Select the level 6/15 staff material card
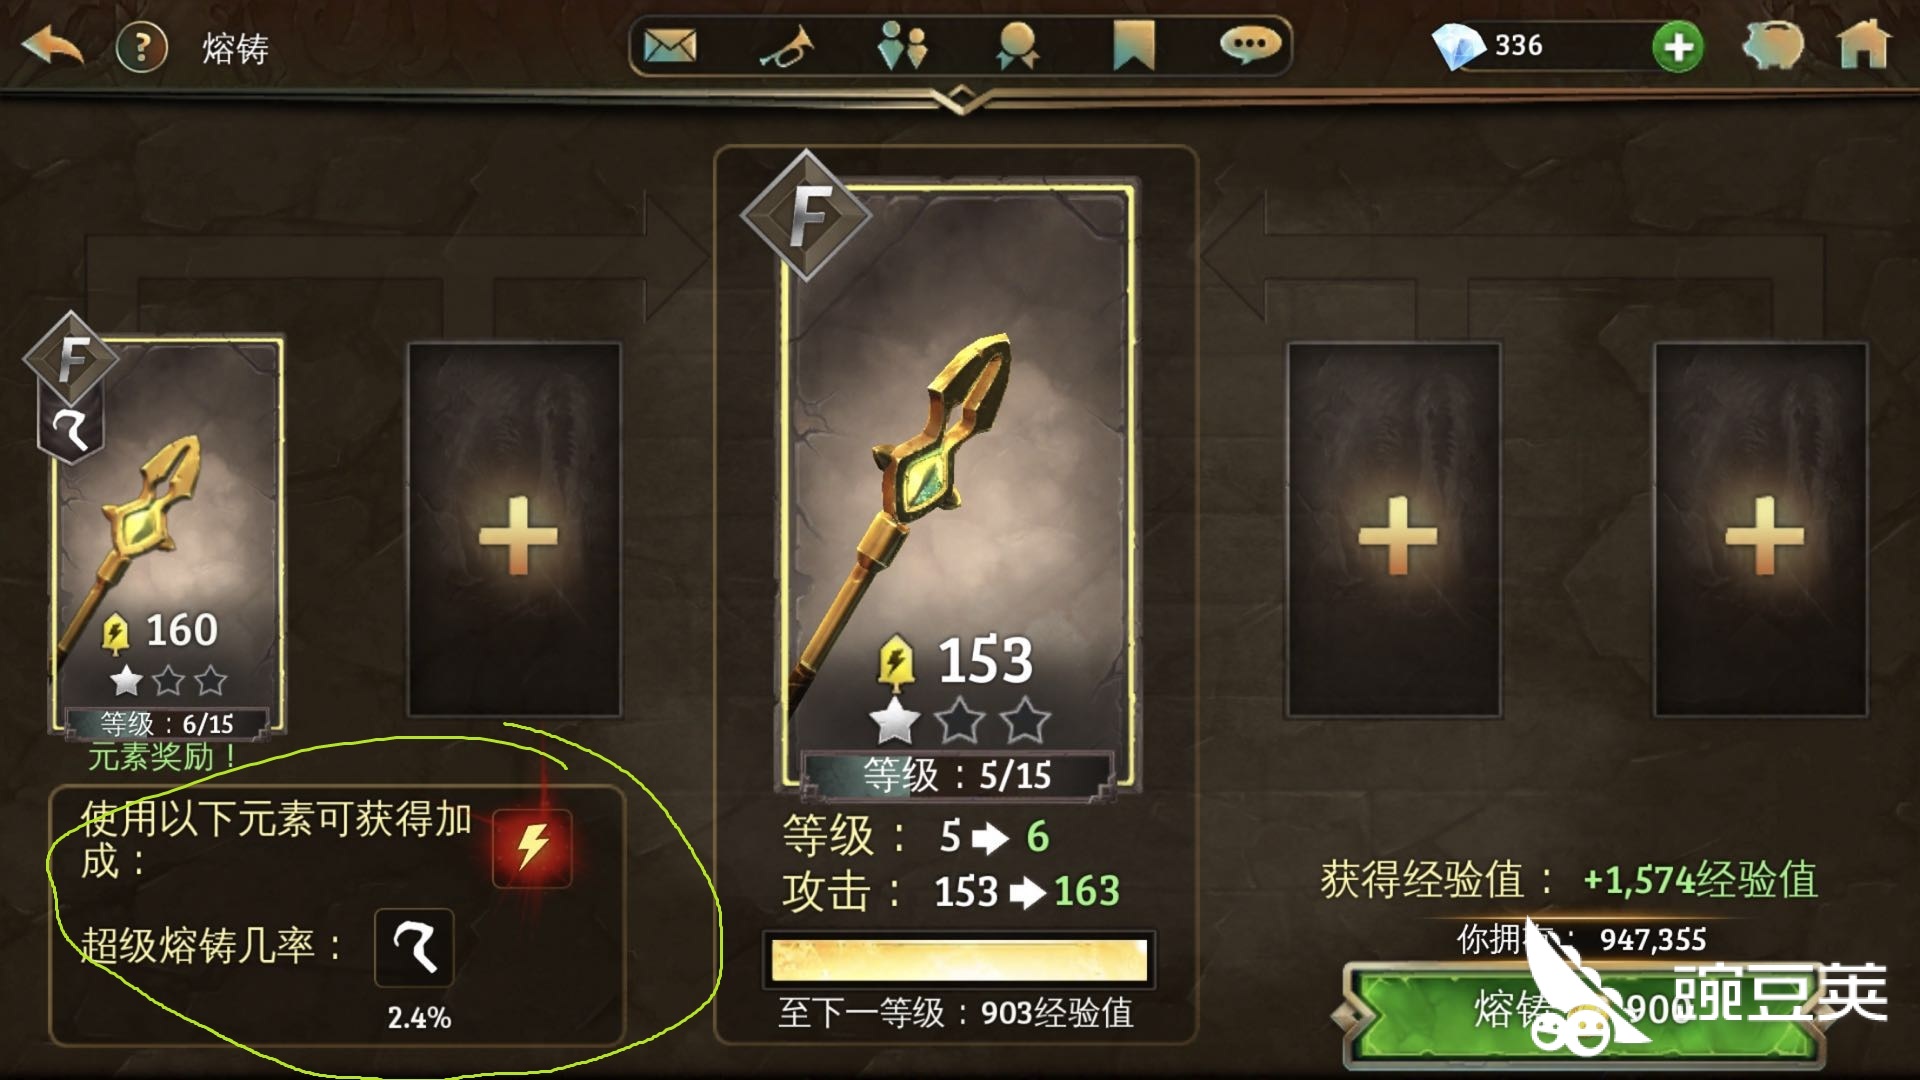 coord(168,538)
